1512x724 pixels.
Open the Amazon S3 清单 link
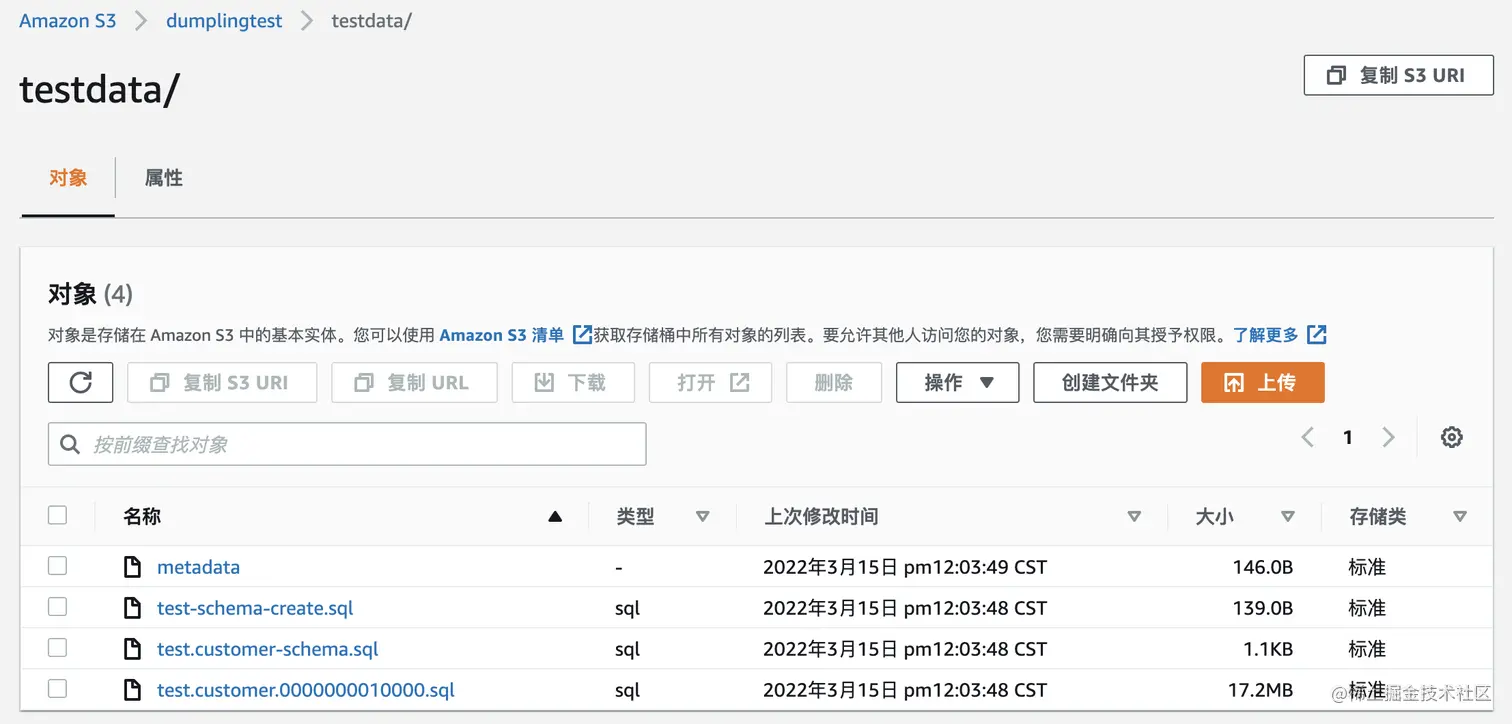click(502, 335)
